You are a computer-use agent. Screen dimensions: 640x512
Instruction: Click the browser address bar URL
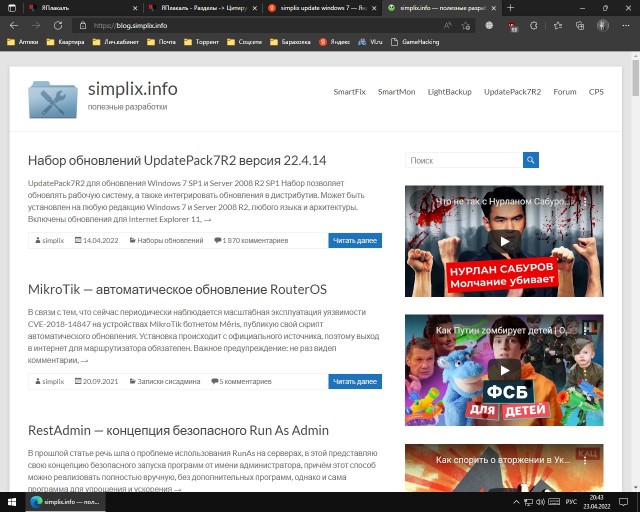click(x=130, y=25)
